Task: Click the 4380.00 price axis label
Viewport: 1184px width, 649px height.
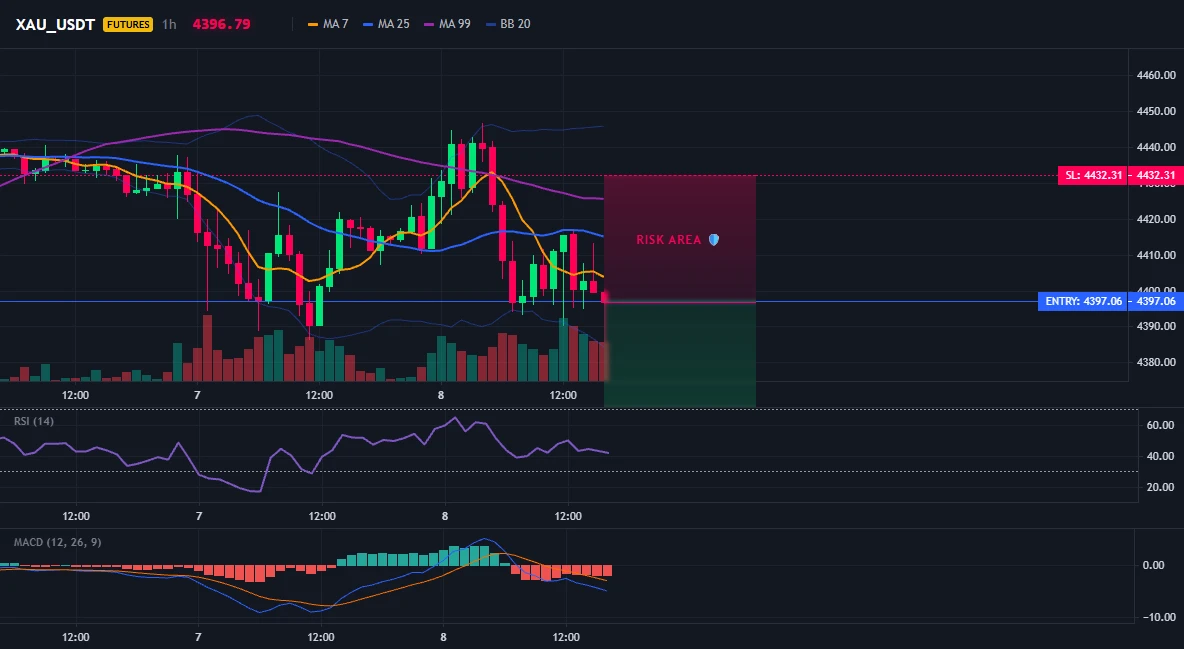Action: click(x=1156, y=362)
